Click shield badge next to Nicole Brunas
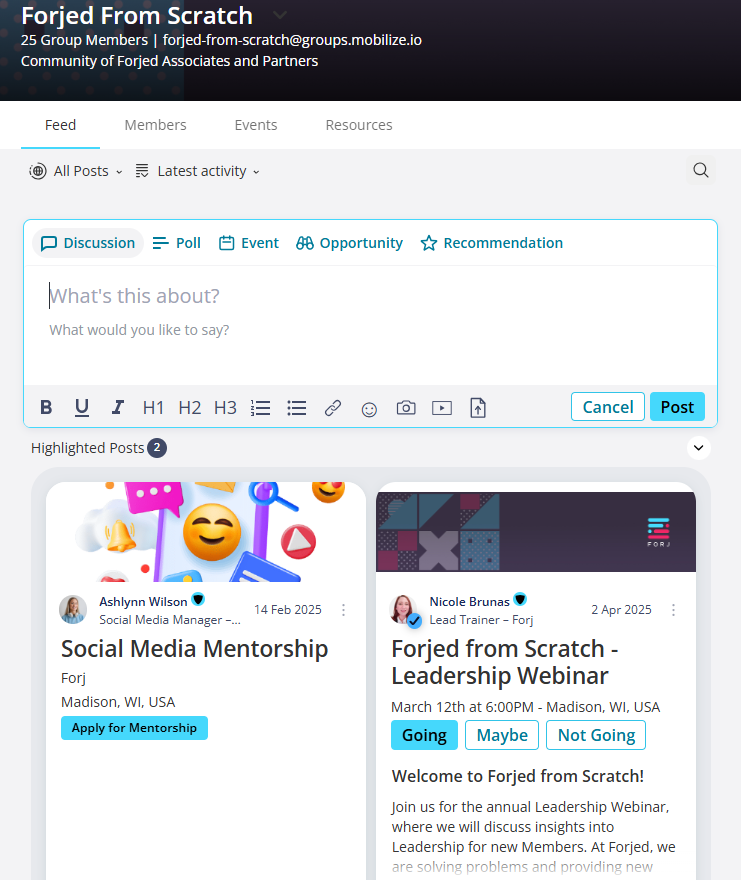This screenshot has height=880, width=741. pos(520,599)
